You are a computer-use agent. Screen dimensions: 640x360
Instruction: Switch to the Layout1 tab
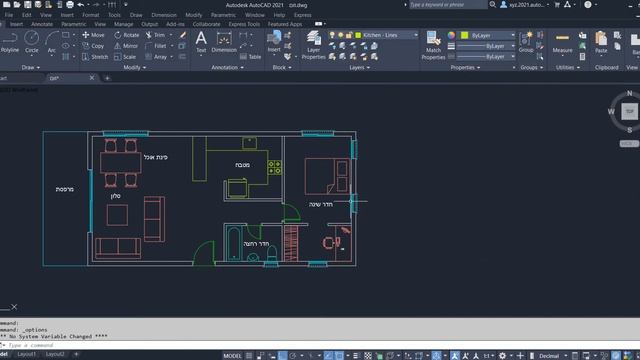coord(27,354)
